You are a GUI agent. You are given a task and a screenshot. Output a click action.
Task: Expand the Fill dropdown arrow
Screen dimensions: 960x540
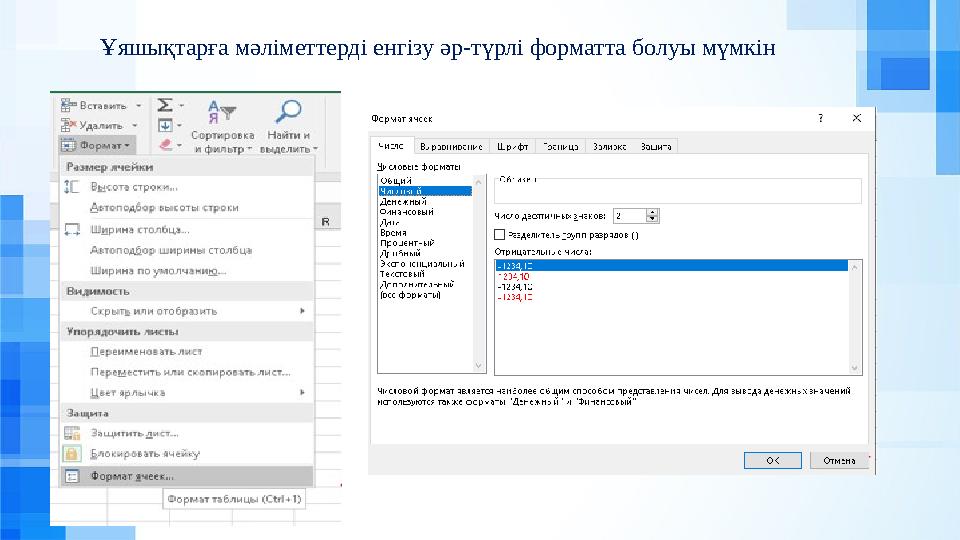pos(179,126)
